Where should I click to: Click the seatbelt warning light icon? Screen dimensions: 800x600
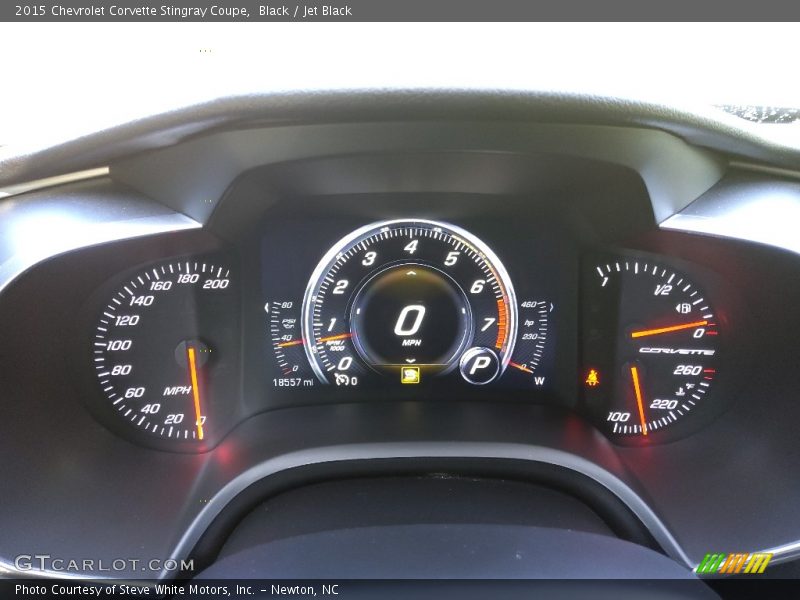(592, 377)
